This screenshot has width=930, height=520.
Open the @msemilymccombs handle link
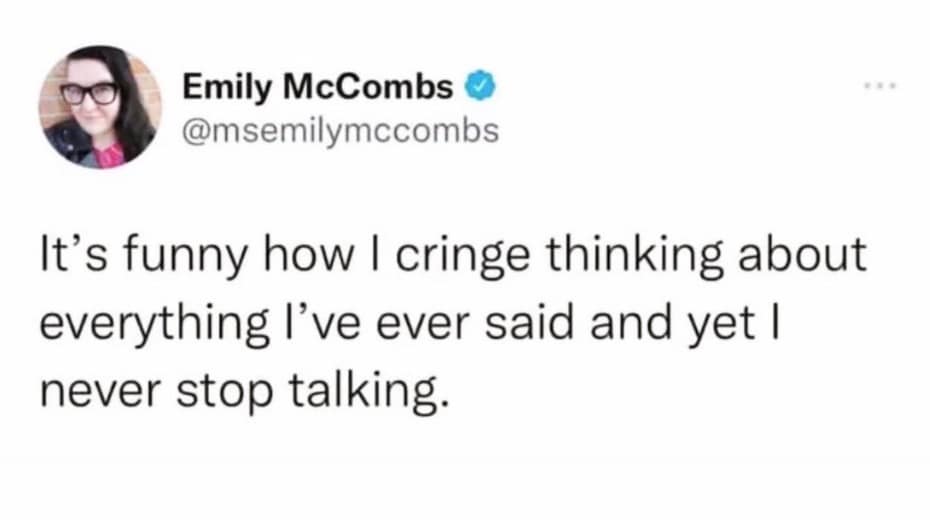pos(340,130)
